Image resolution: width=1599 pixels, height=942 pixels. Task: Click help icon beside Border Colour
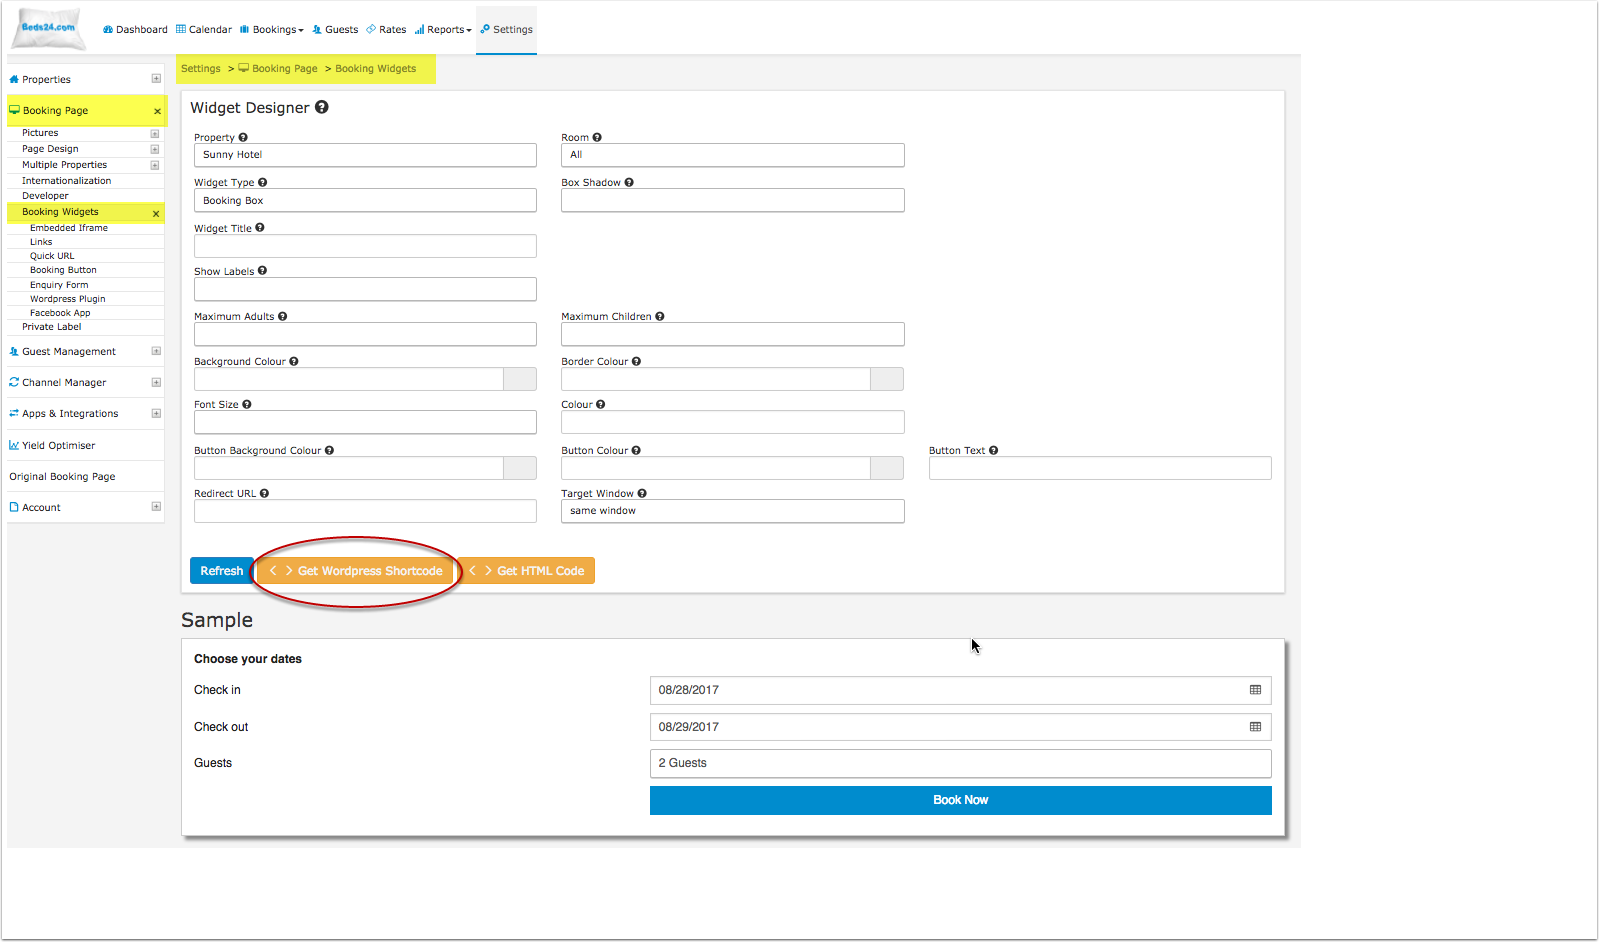(637, 362)
